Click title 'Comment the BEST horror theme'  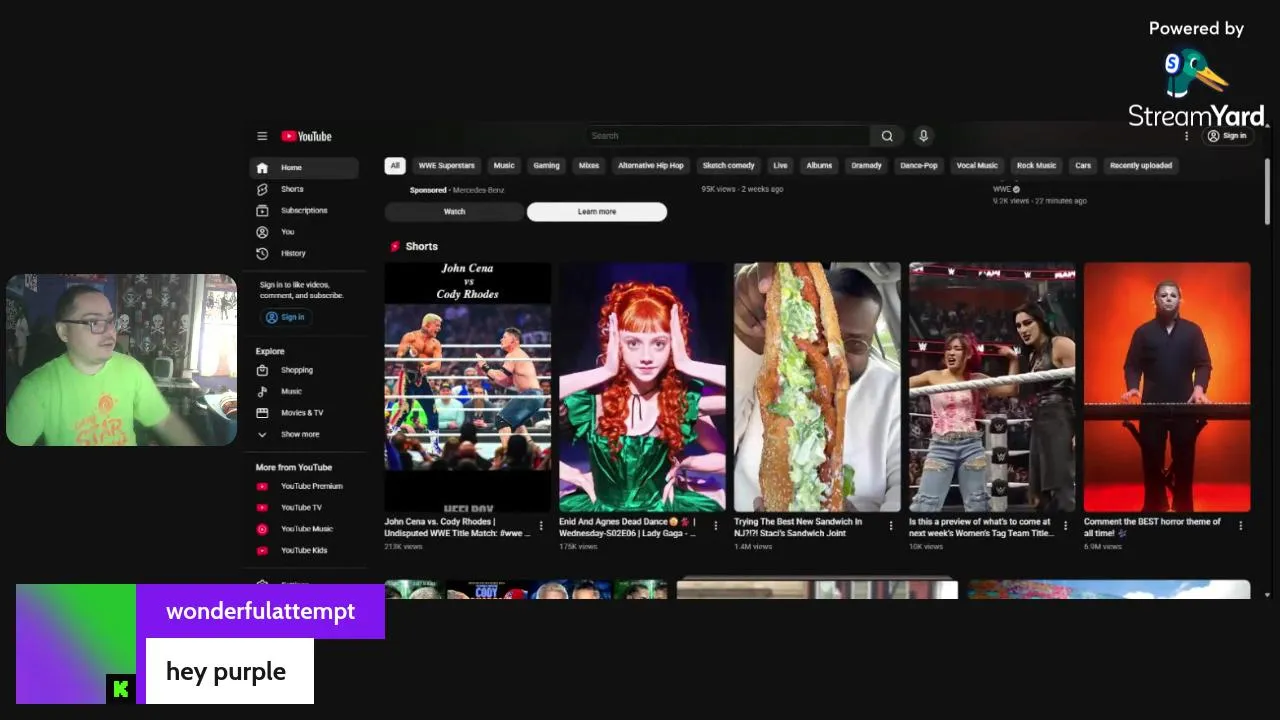[1152, 527]
